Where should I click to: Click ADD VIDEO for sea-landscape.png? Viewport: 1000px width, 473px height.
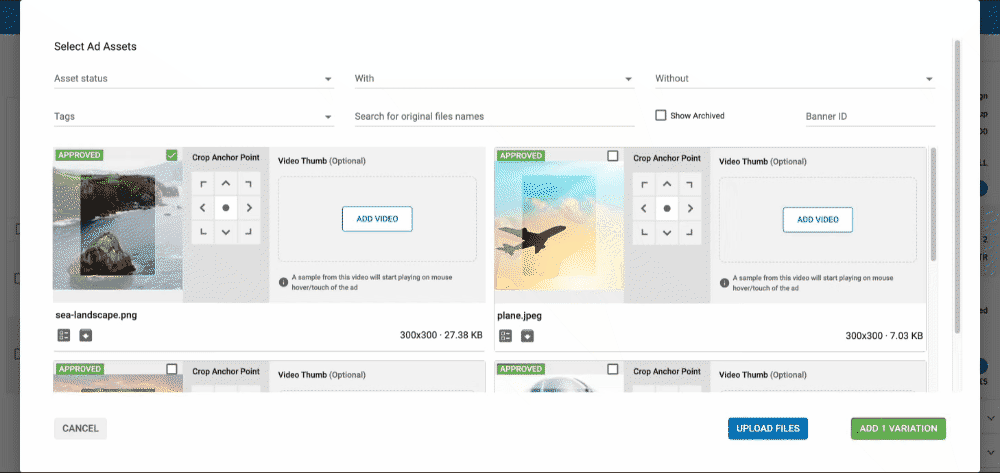pyautogui.click(x=378, y=219)
